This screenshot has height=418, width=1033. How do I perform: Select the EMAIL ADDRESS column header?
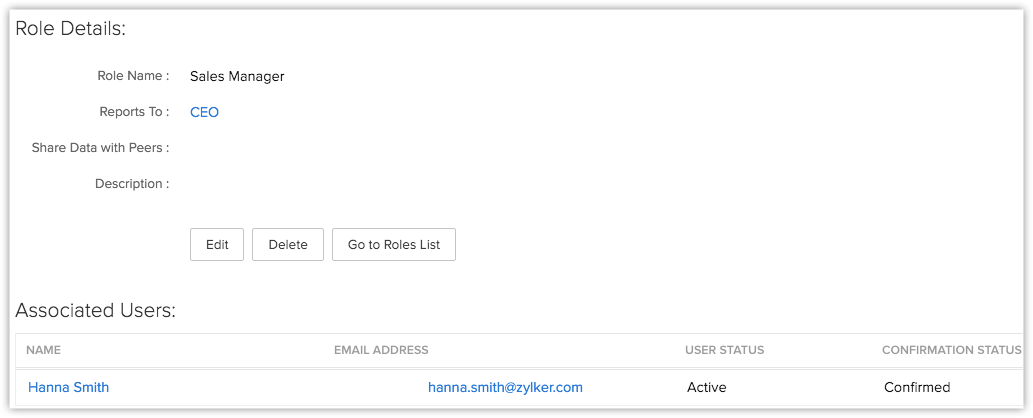click(x=381, y=350)
